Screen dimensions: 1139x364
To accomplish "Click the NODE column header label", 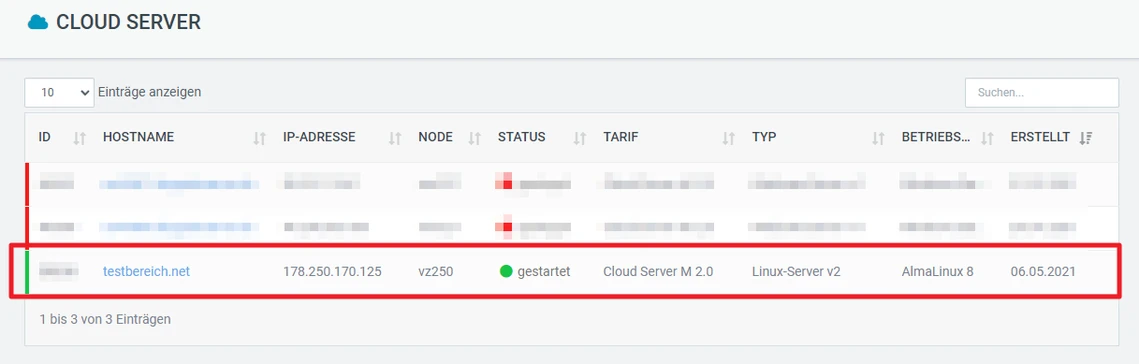I will click(436, 137).
